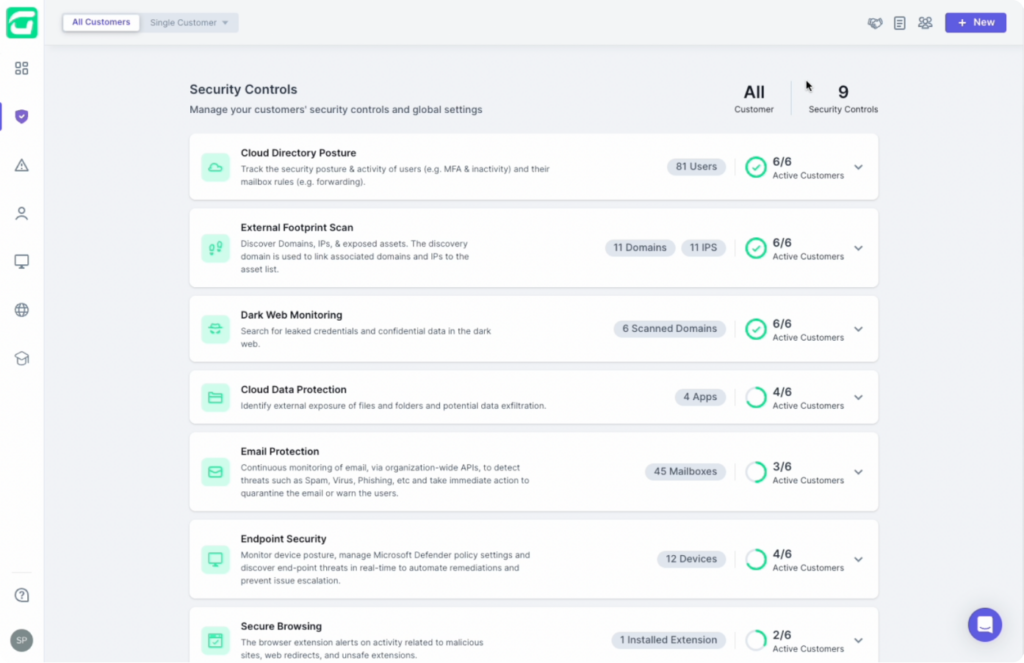Open the devices monitor sidebar icon

(x=22, y=262)
